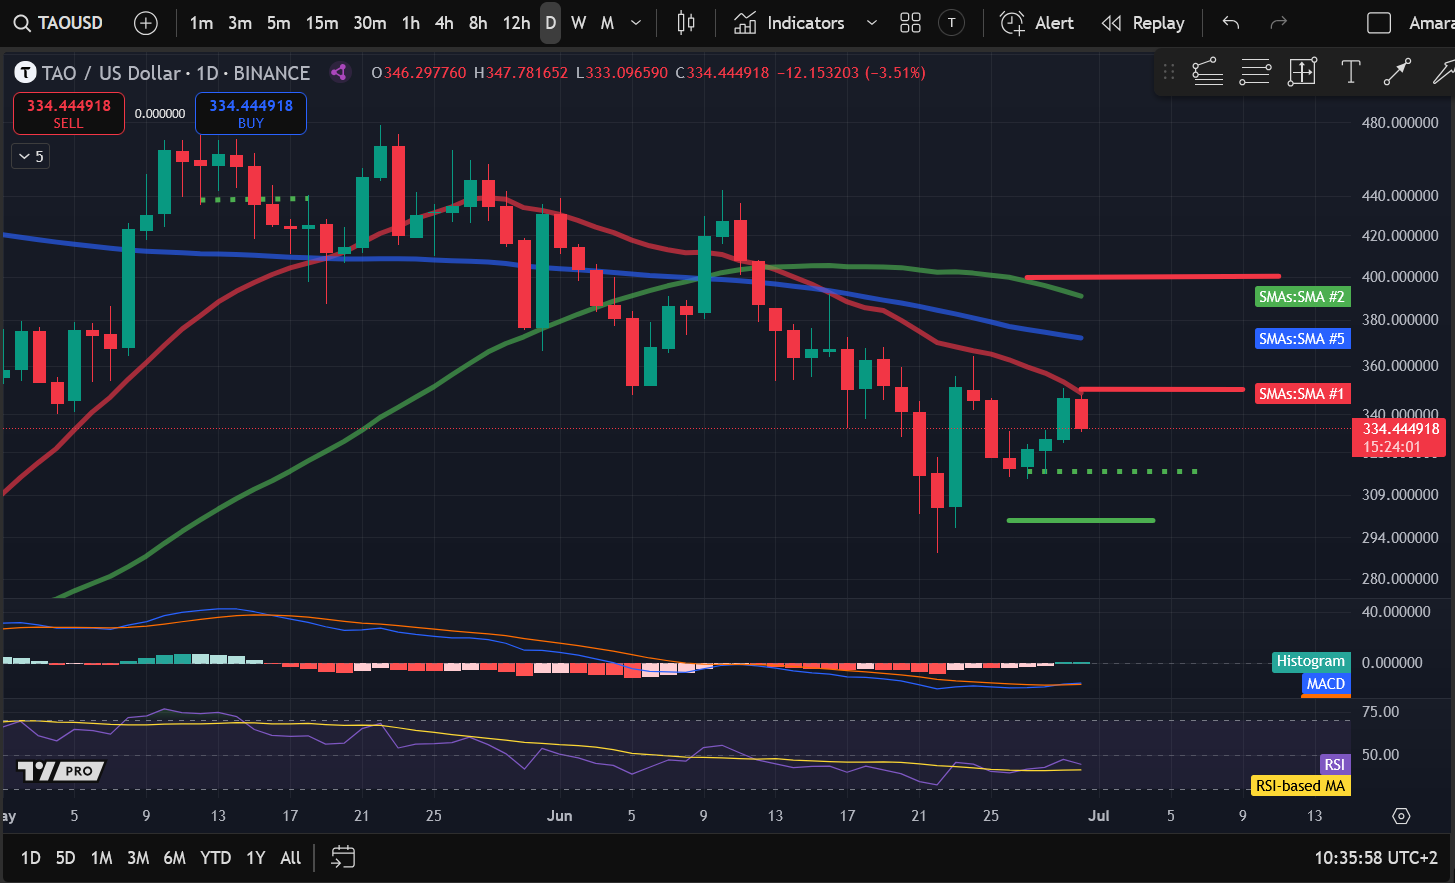Image resolution: width=1455 pixels, height=883 pixels.
Task: Switch chart to 1h interval
Action: pyautogui.click(x=411, y=23)
